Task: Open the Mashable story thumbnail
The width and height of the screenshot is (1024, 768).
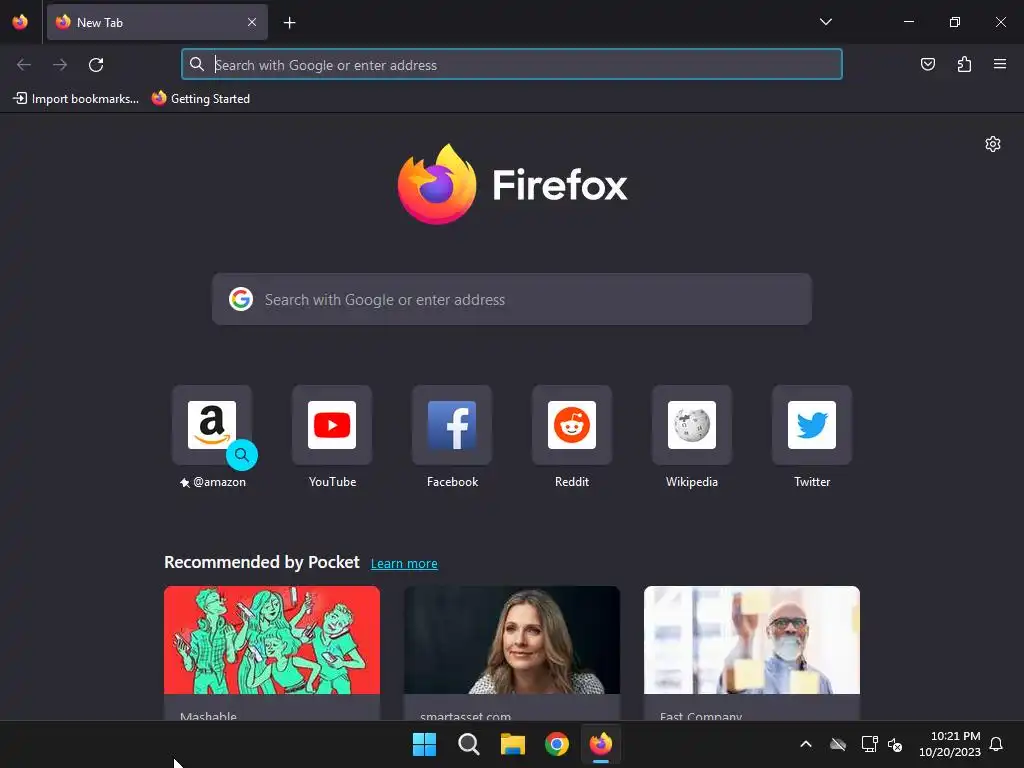Action: 272,640
